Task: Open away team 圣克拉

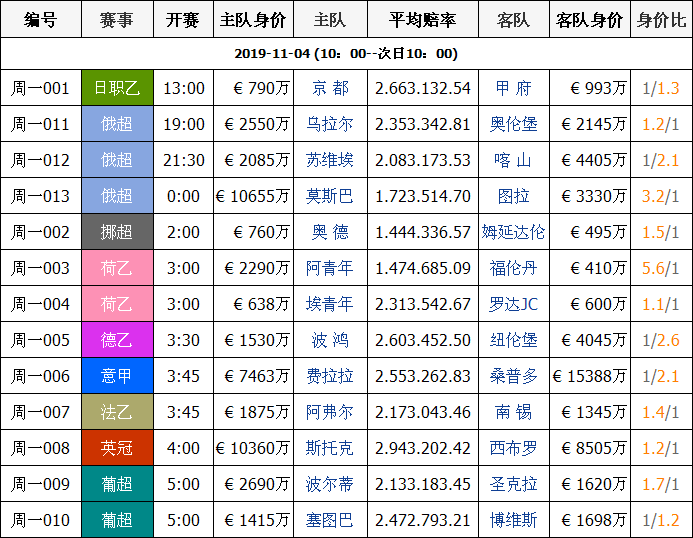Action: coord(513,485)
